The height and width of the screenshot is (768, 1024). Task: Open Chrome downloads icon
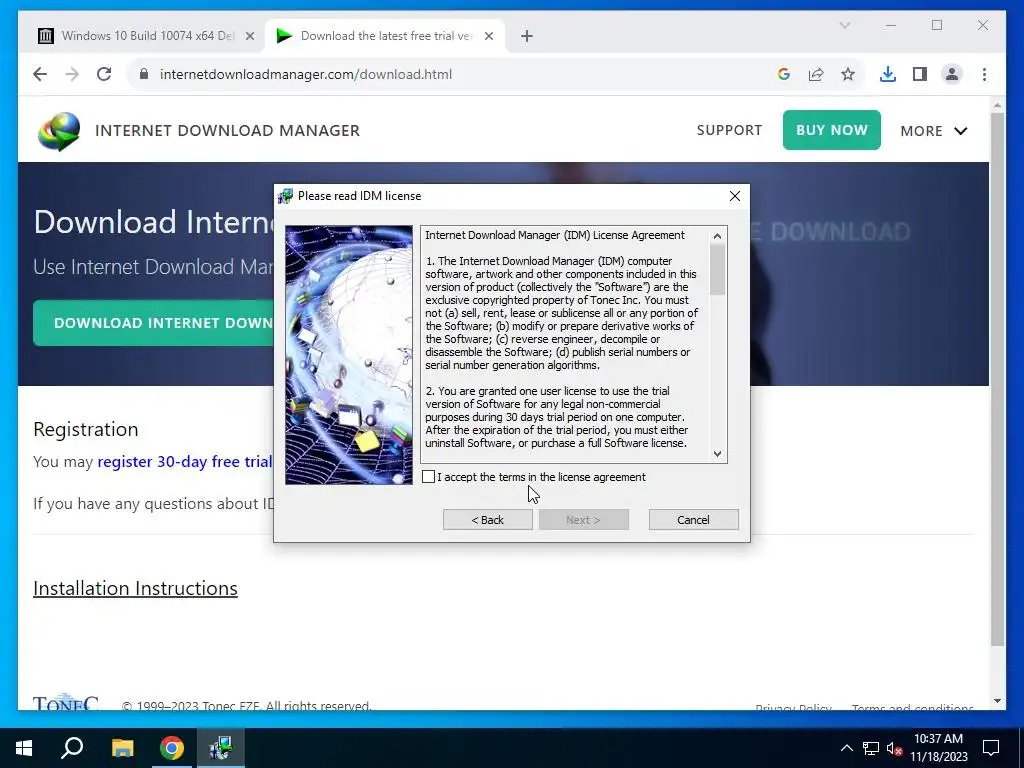[x=888, y=74]
